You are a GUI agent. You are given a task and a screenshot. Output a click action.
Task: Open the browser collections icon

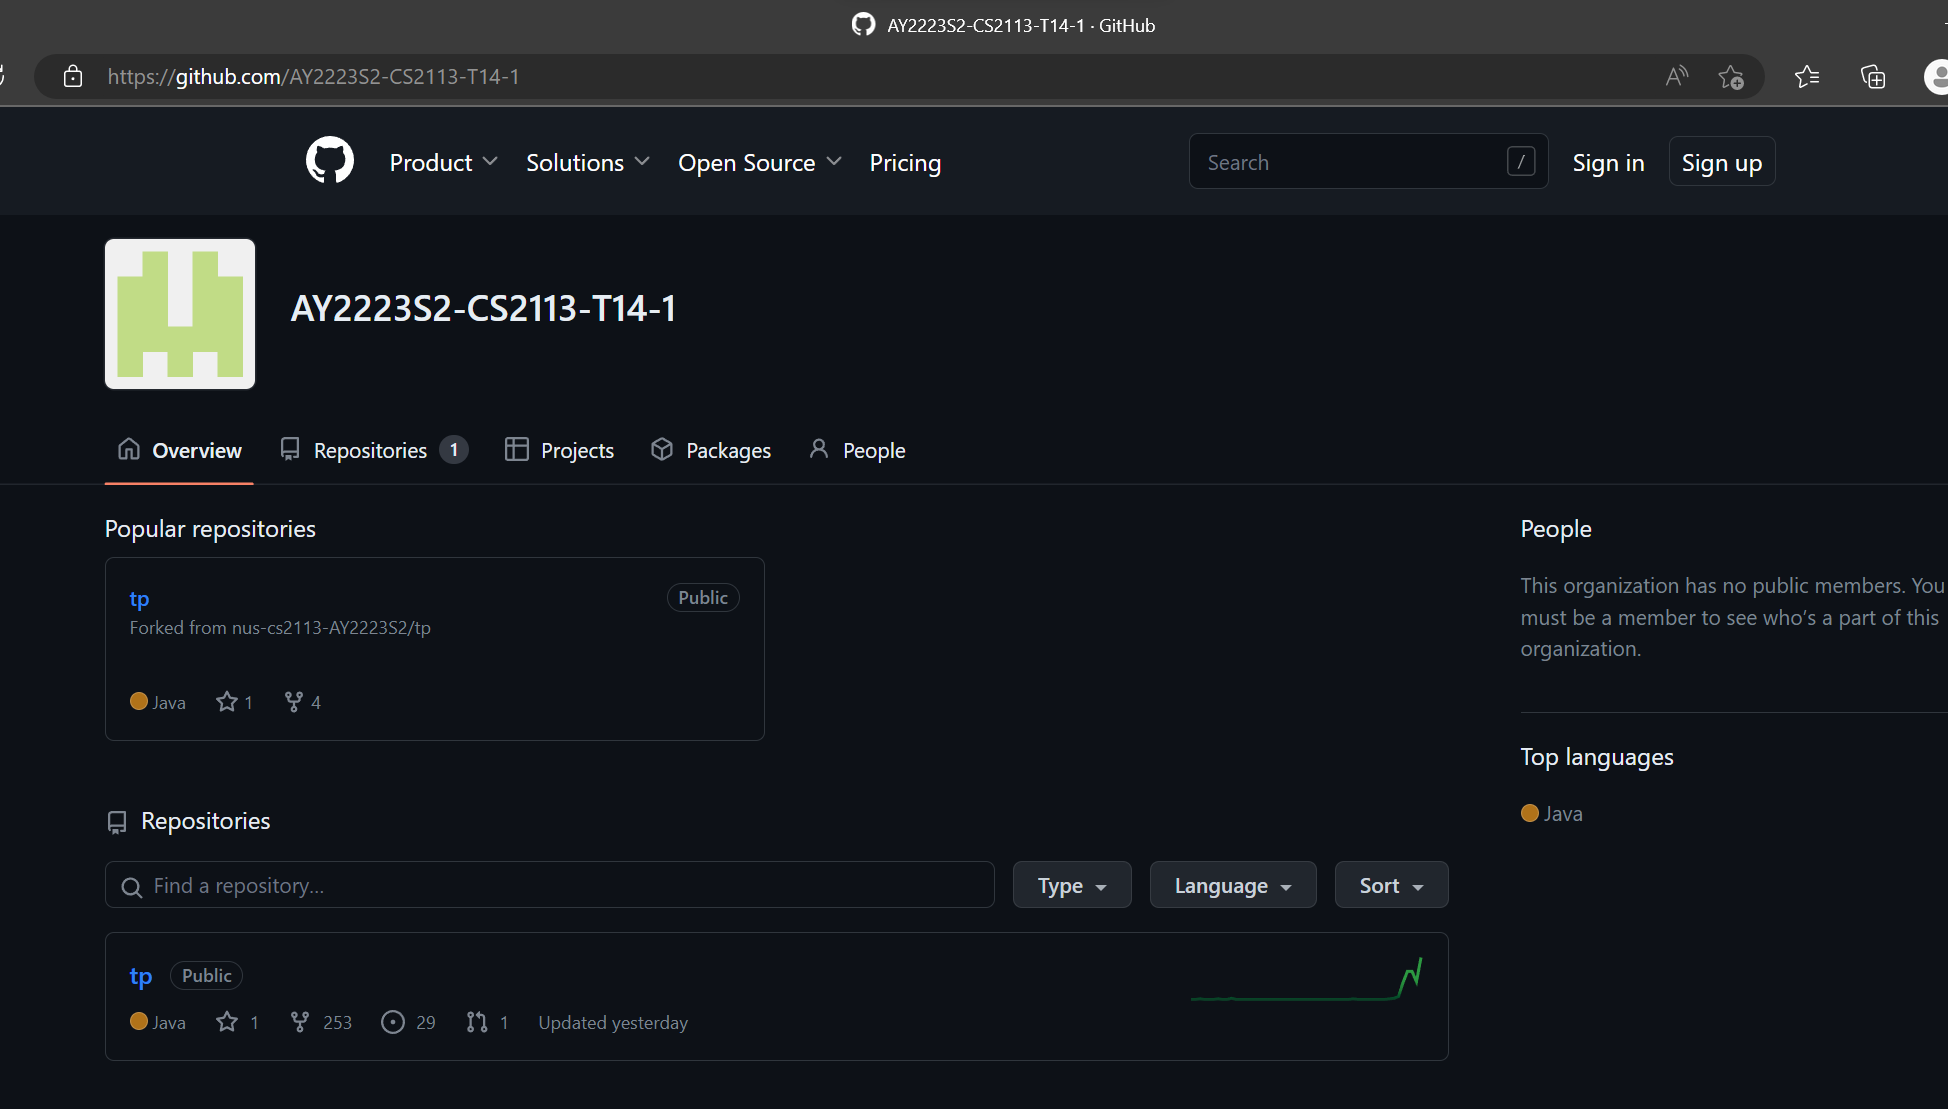[1872, 77]
